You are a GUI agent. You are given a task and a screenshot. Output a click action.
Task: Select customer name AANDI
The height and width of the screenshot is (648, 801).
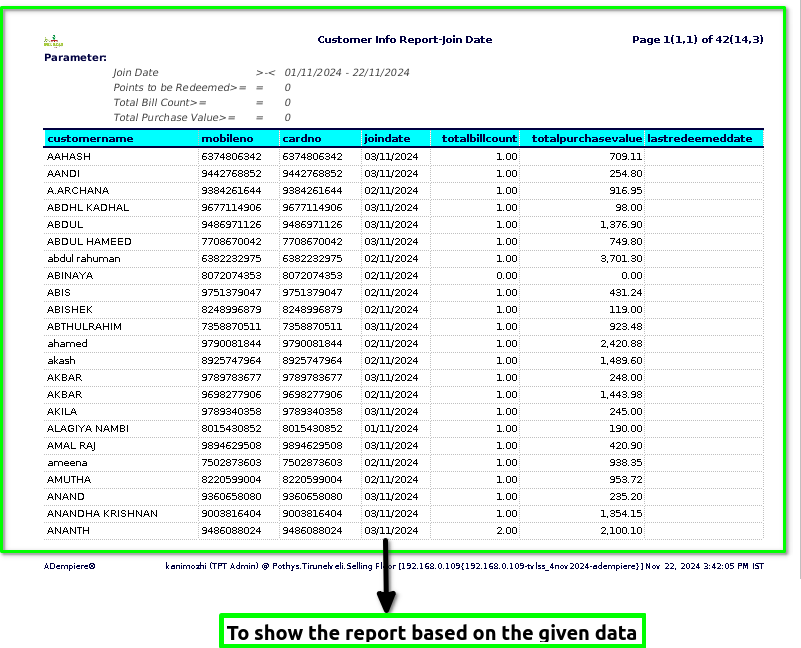click(63, 174)
